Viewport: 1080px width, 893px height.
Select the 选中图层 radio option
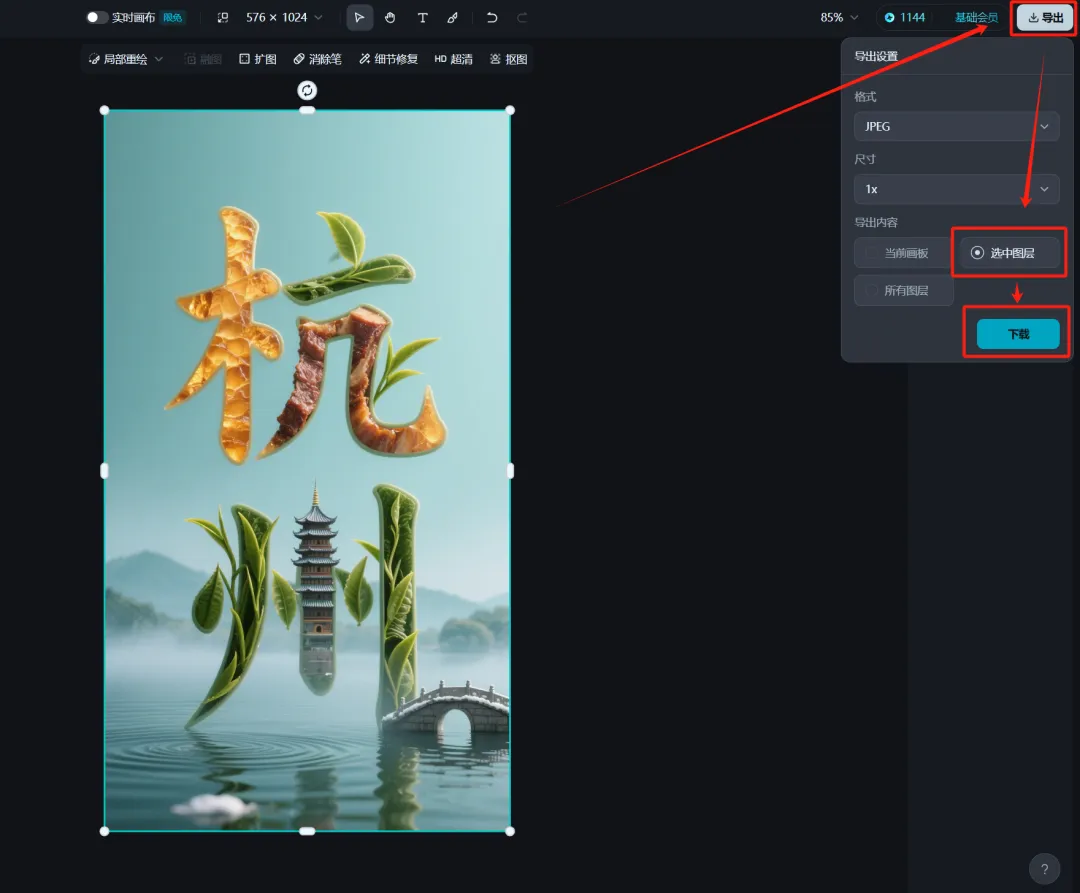click(x=1010, y=253)
